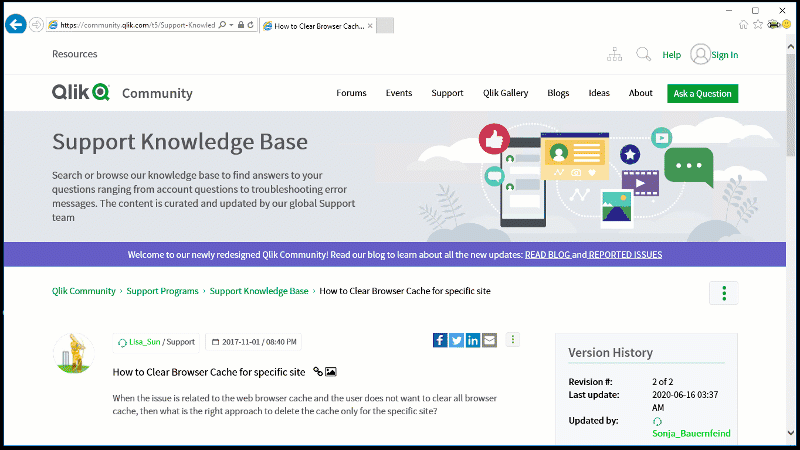Click the address bar search magnifier icon
Screen dimensions: 800x450
(222, 24)
